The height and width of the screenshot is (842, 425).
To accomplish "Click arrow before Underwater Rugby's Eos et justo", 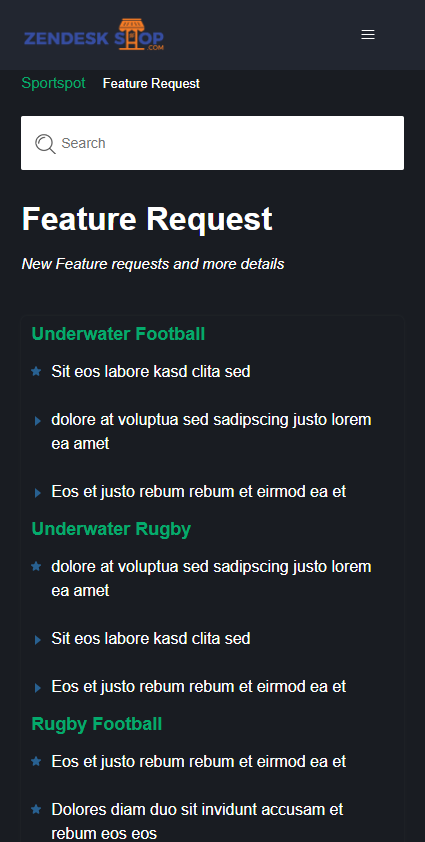I will [38, 687].
